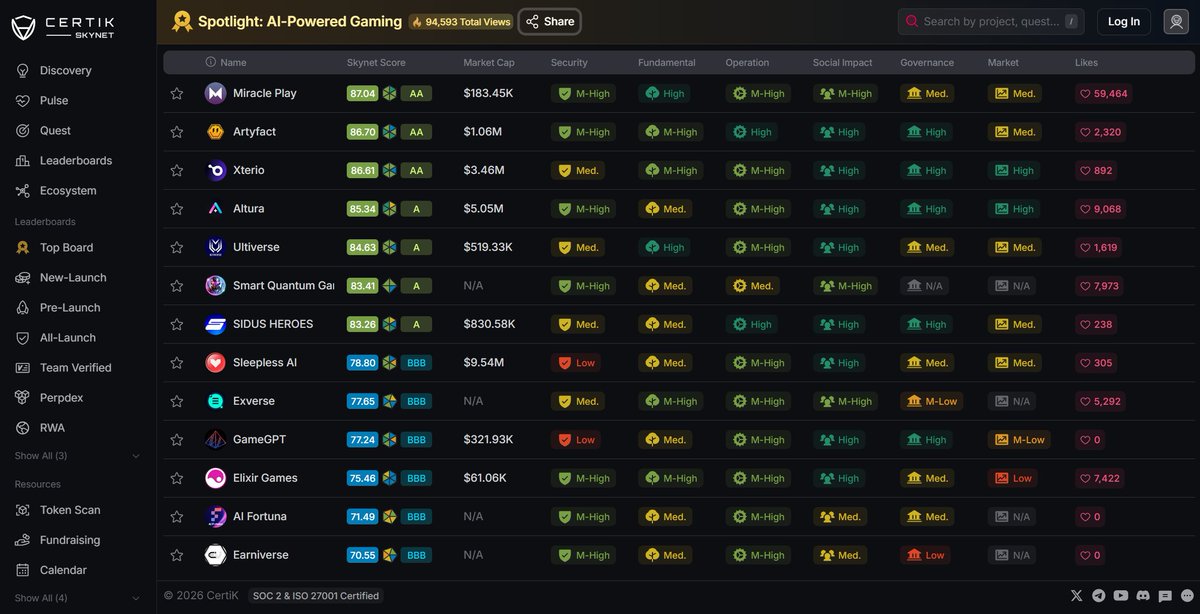
Task: Select the Quest target icon
Action: tap(23, 131)
